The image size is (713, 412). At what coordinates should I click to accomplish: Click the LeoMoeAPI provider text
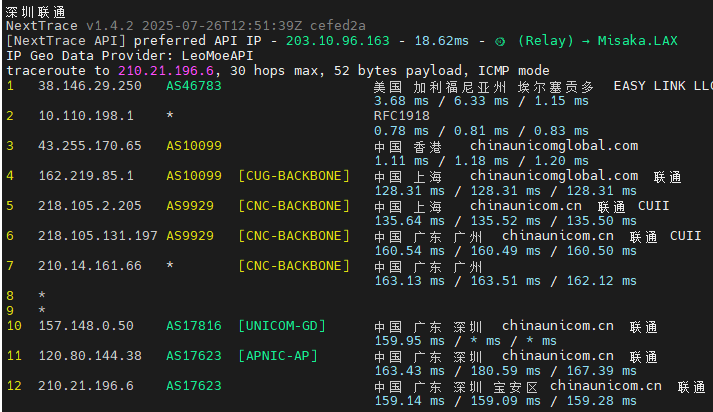217,56
